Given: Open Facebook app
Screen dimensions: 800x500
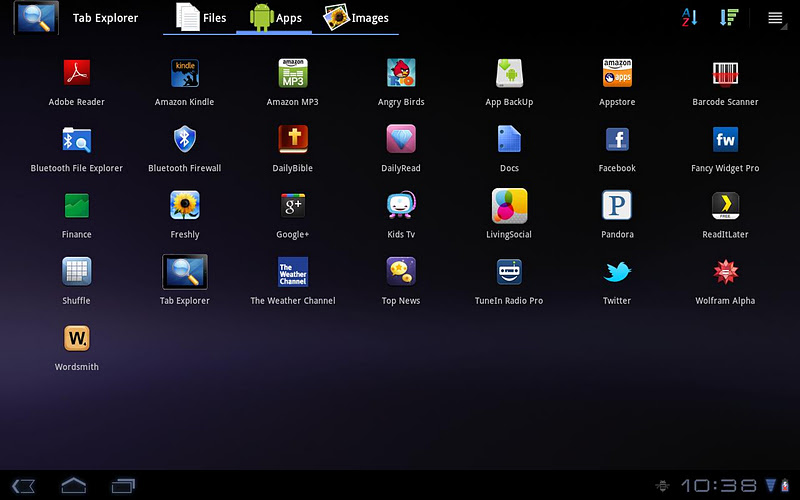Looking at the screenshot, I should point(617,139).
